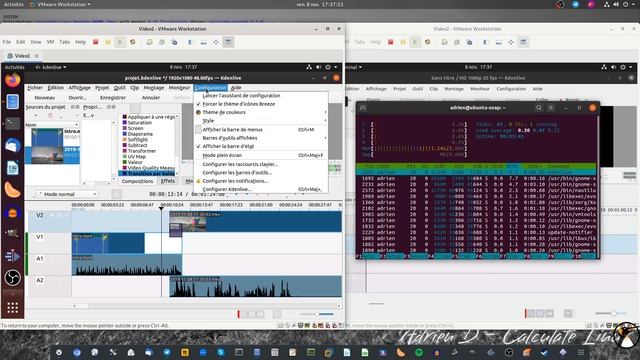Open the Projet menu in Kdenlive
640x360 pixels.
102,88
